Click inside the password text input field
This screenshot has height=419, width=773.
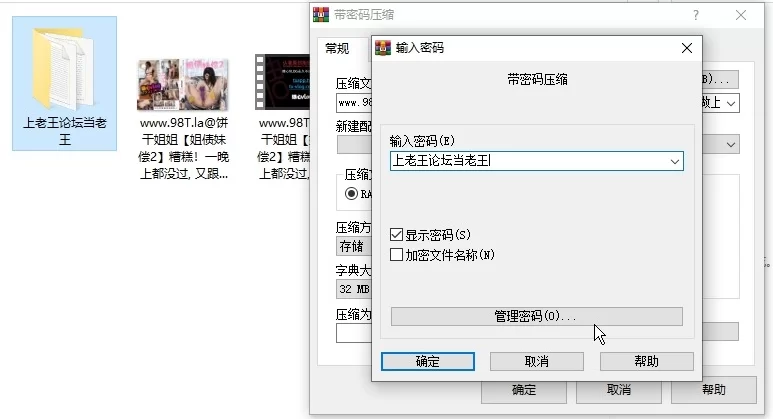pos(525,160)
